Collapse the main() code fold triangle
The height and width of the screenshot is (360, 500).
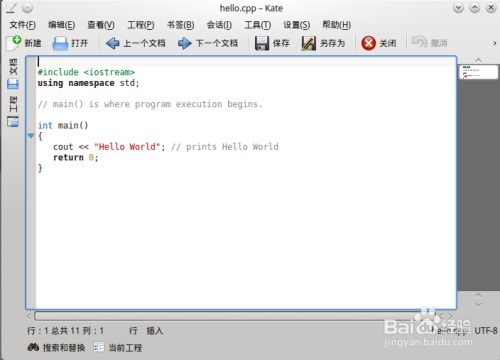[31, 136]
